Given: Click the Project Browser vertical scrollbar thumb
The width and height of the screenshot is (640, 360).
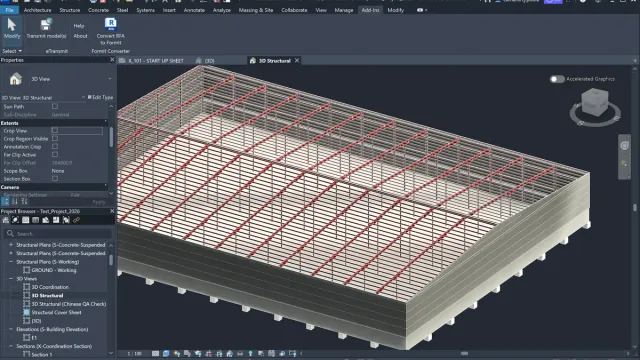Looking at the screenshot, I should 111,260.
